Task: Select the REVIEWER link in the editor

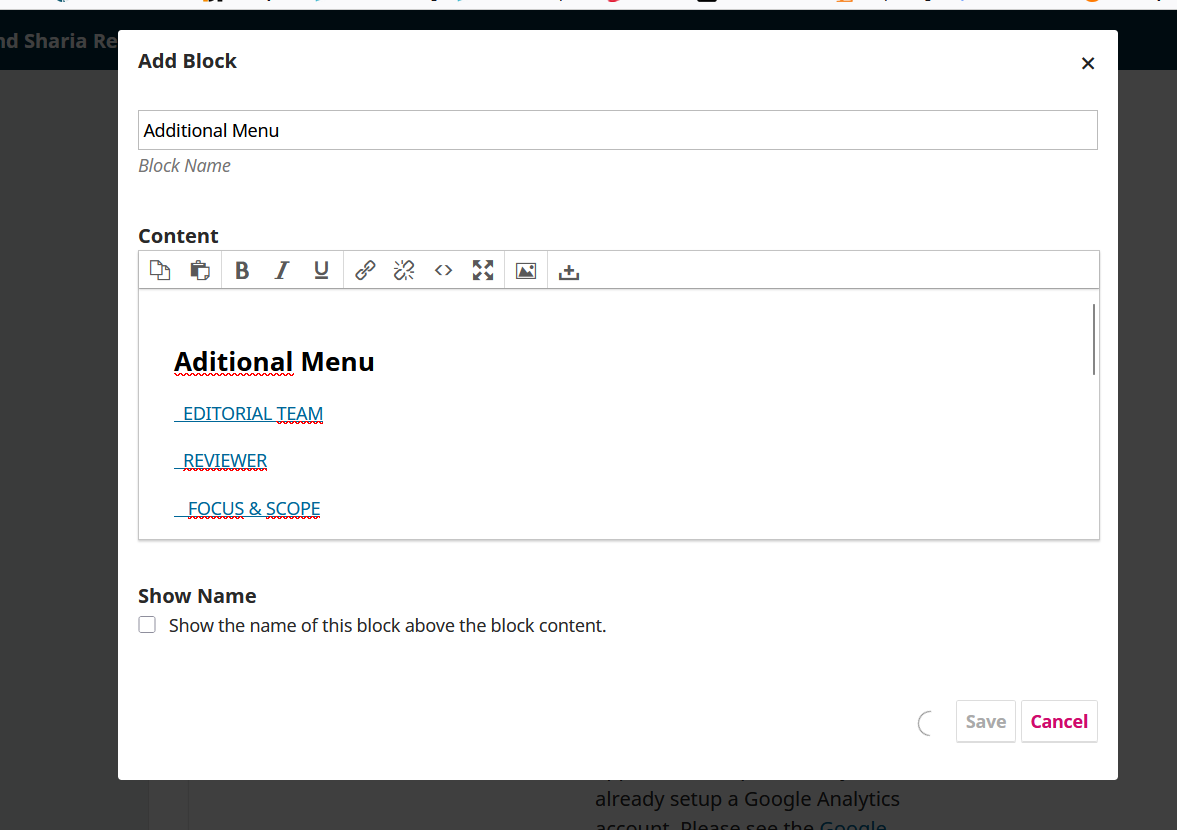Action: (x=225, y=461)
